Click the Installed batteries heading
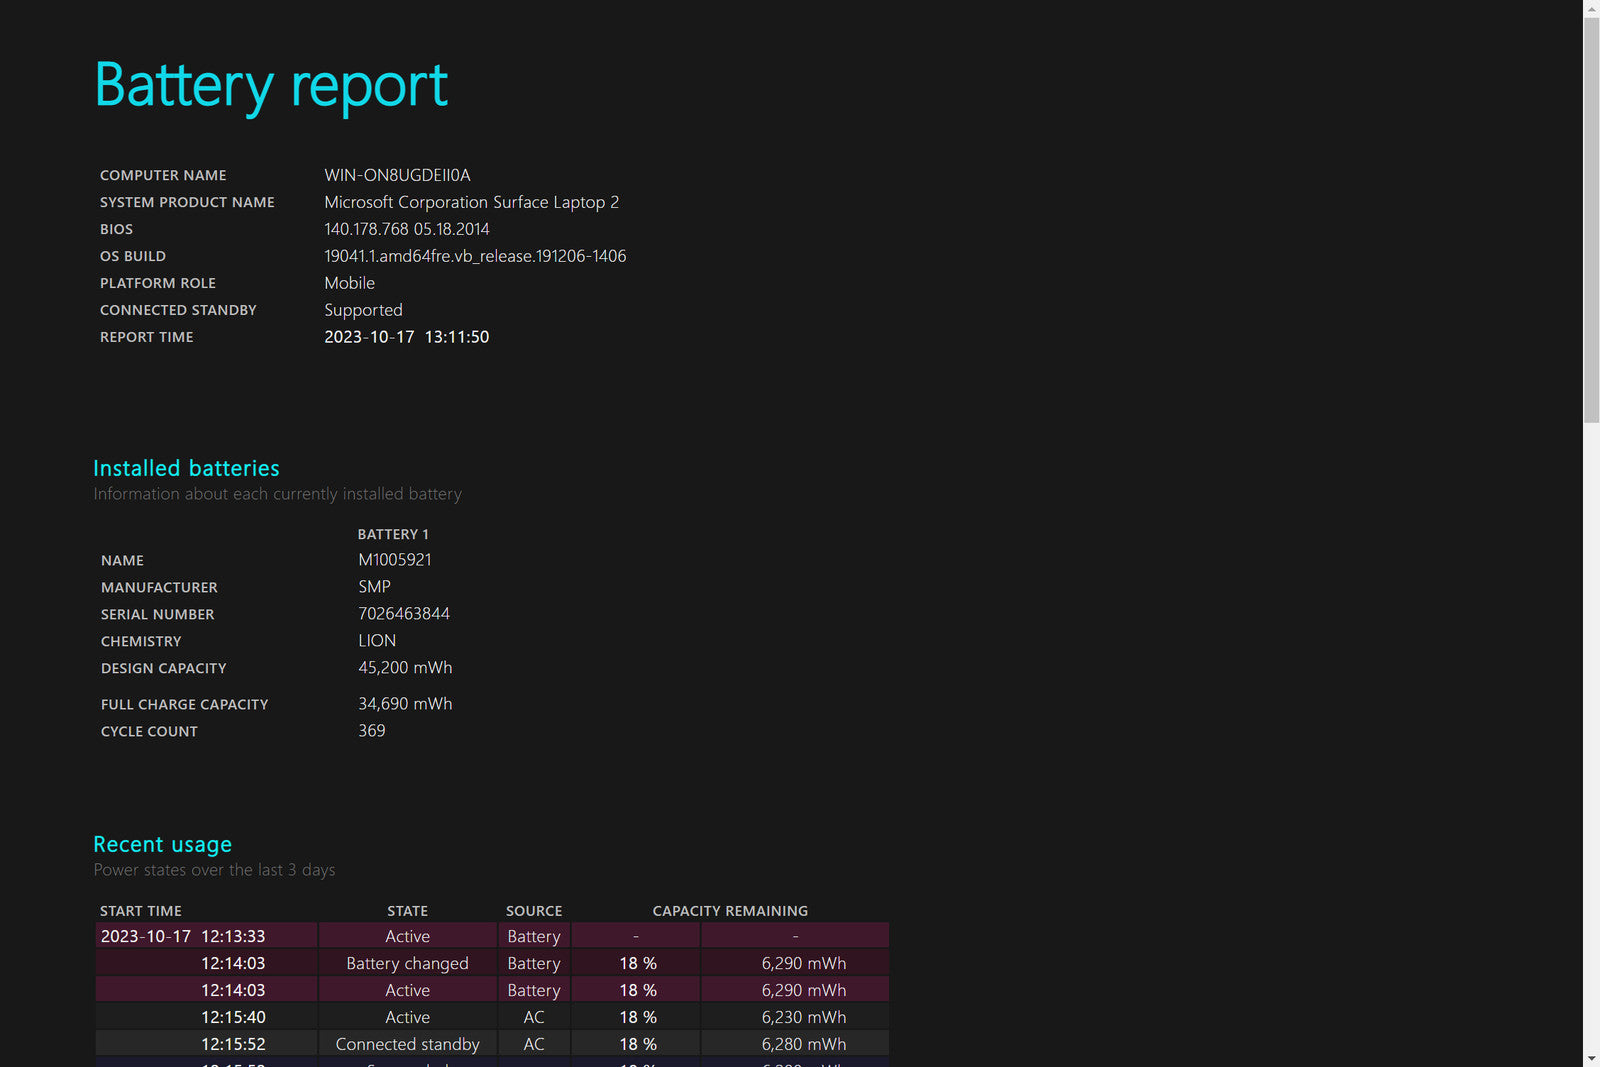 click(x=186, y=468)
